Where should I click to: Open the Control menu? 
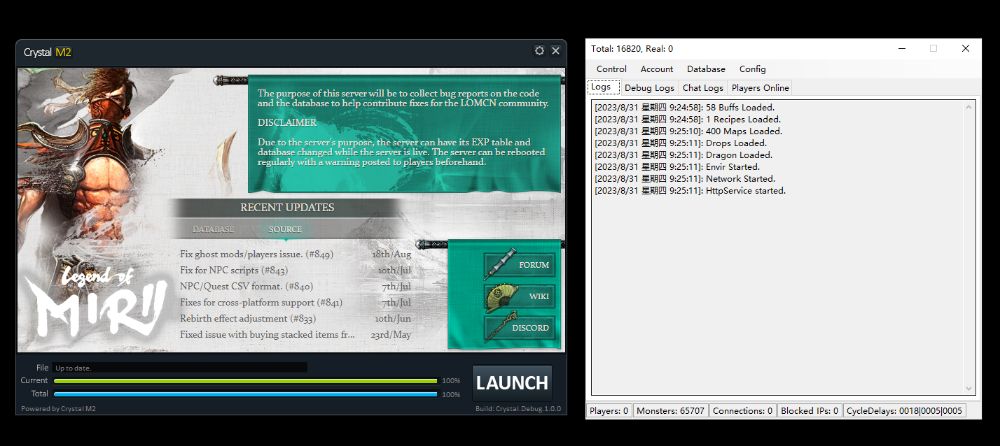pyautogui.click(x=611, y=69)
